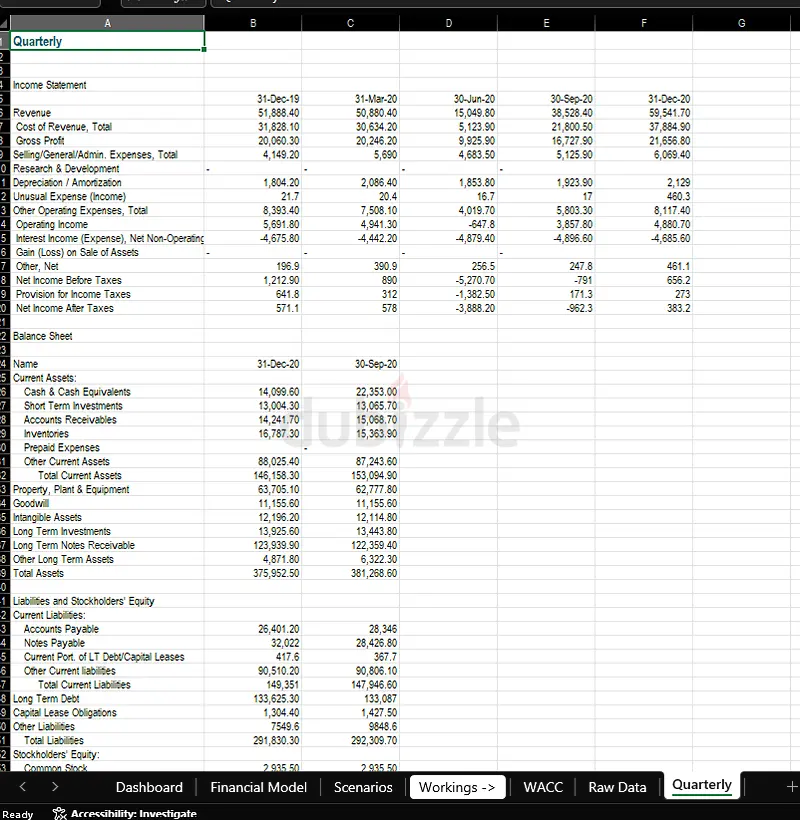The image size is (800, 820).
Task: Click cell A1 containing Quarterly
Action: [107, 41]
